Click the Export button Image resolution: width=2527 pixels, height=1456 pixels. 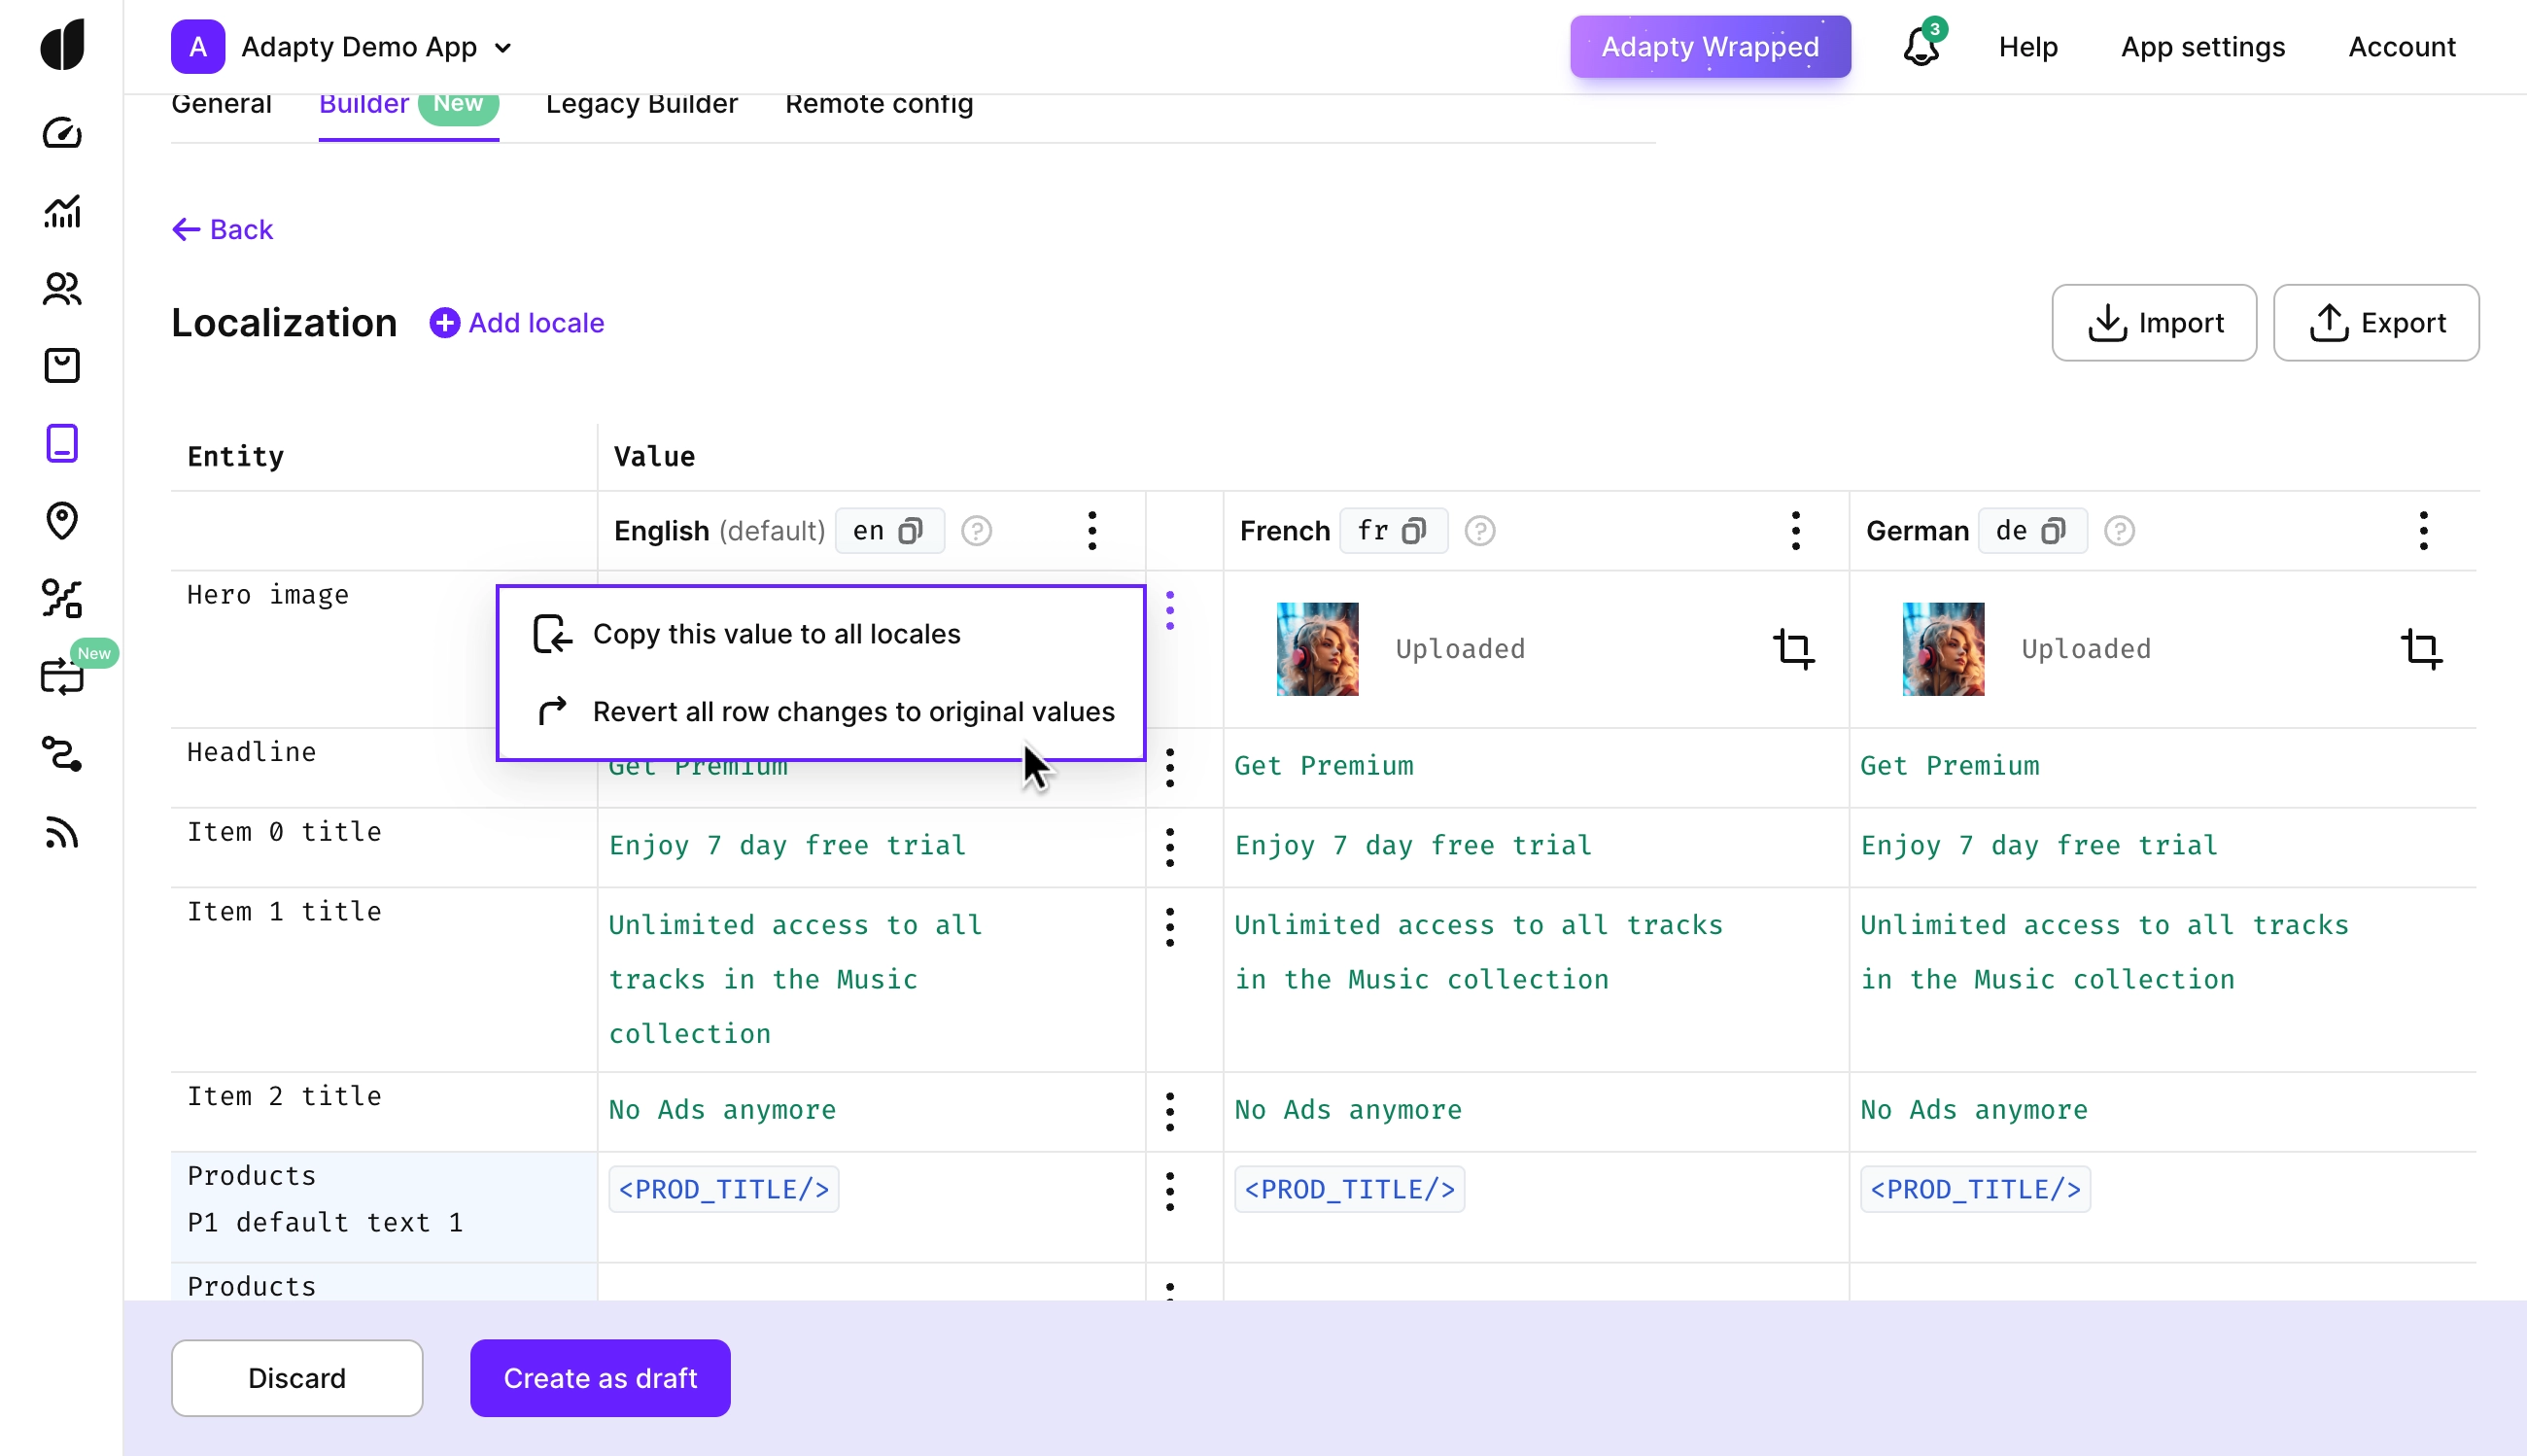click(2377, 322)
